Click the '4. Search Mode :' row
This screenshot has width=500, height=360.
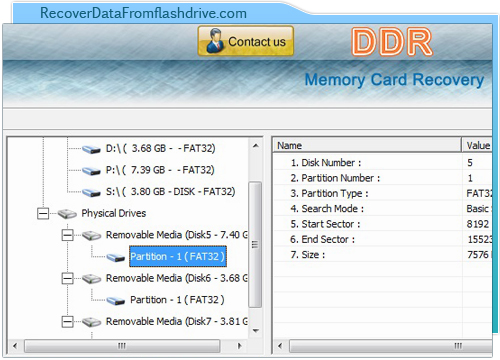coord(383,209)
